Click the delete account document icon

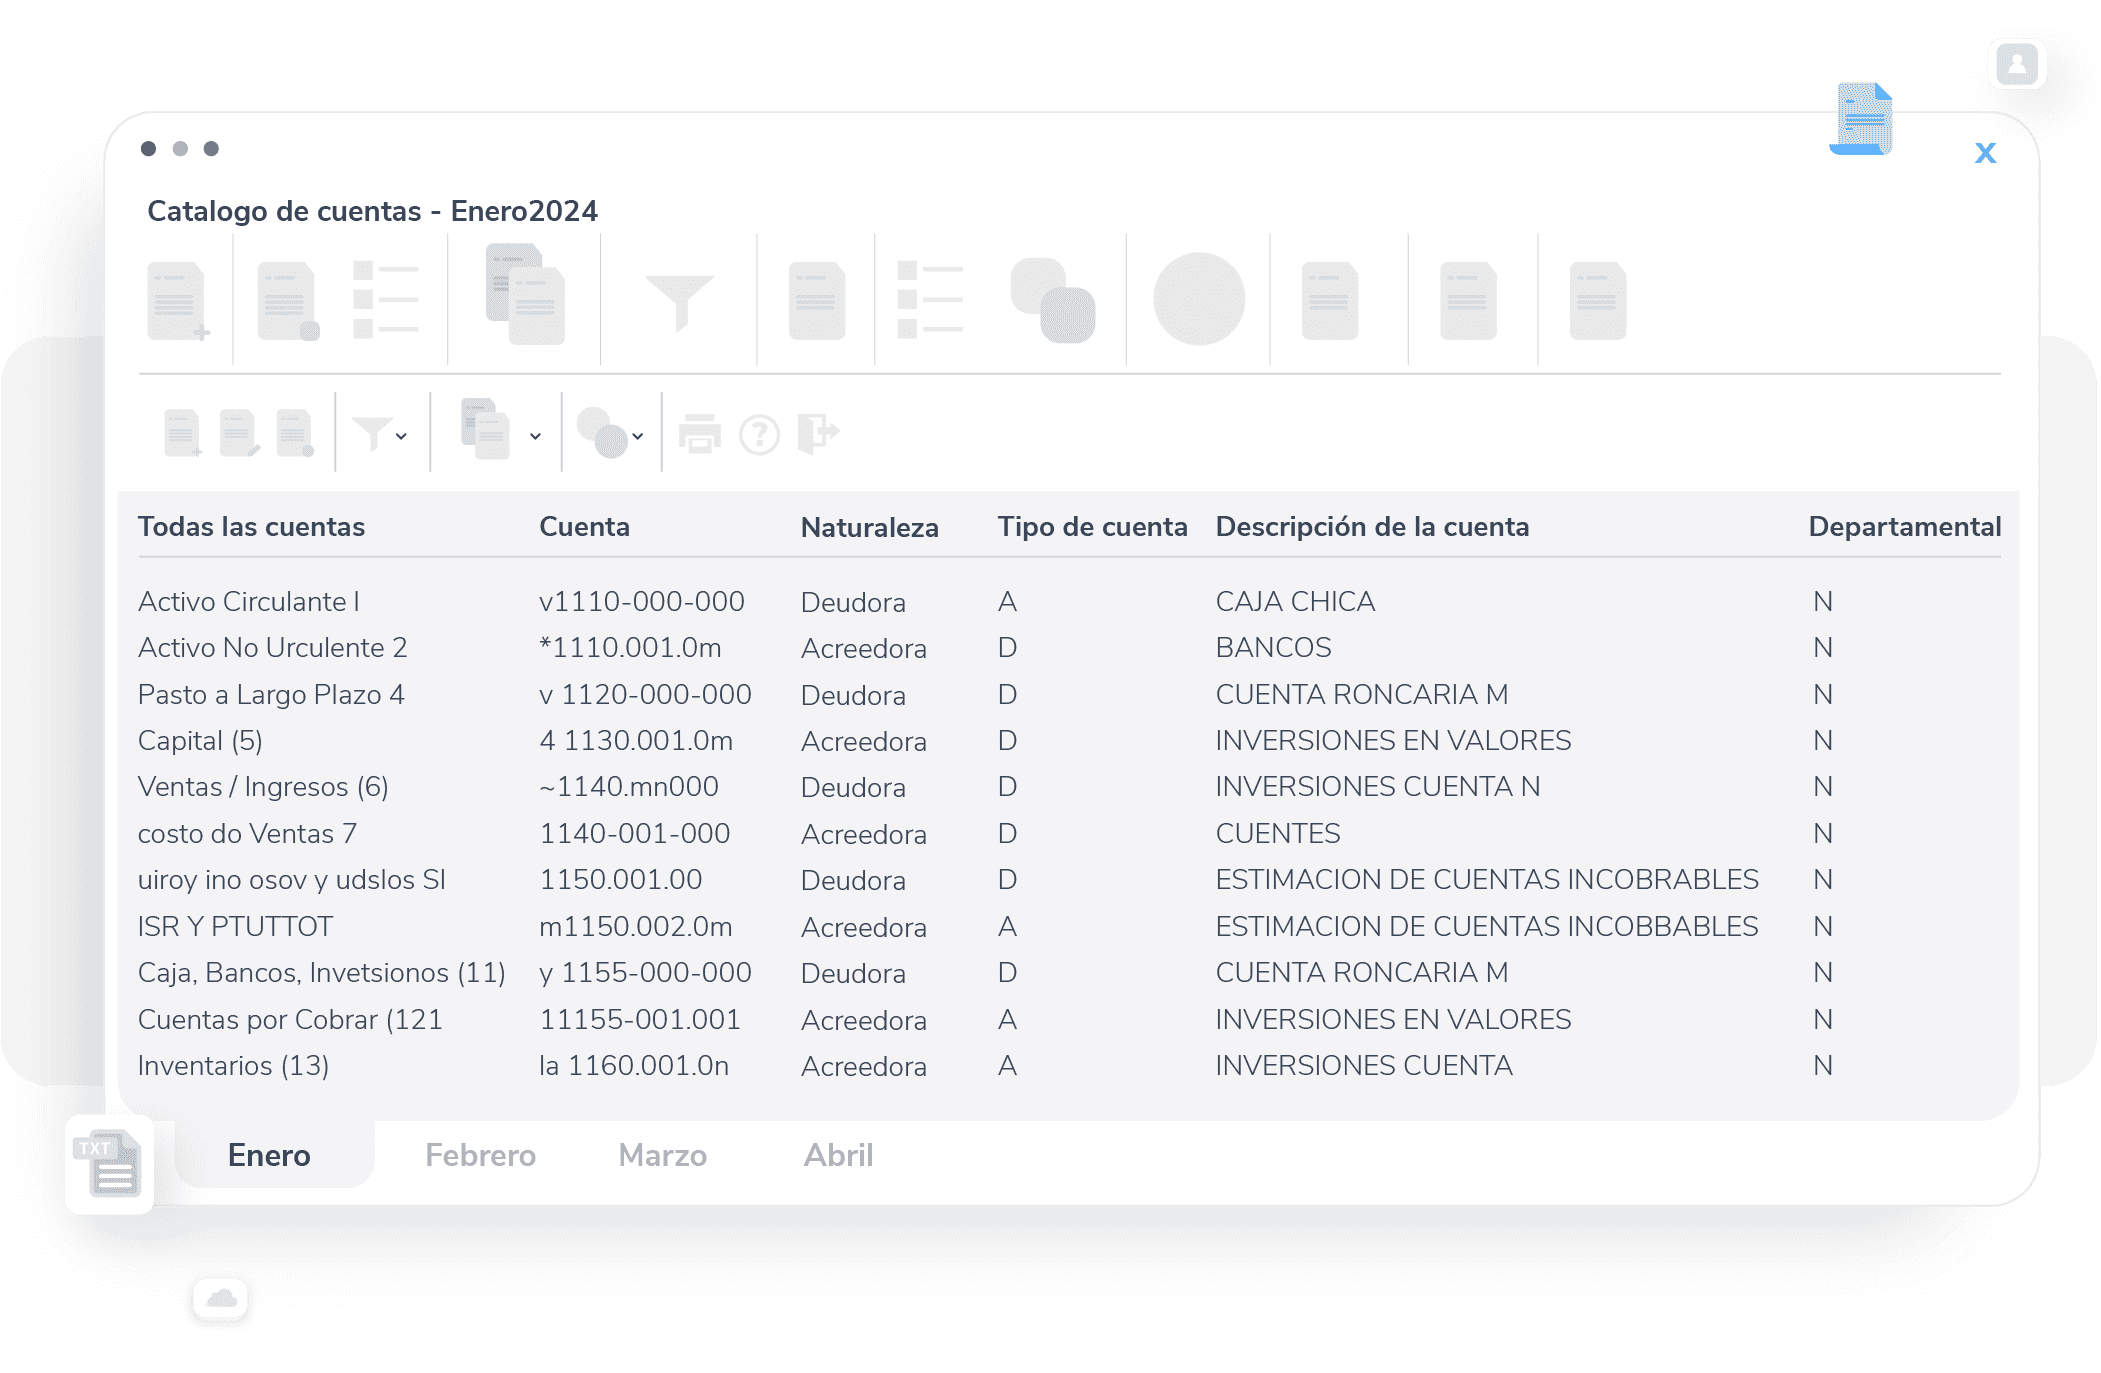point(297,432)
